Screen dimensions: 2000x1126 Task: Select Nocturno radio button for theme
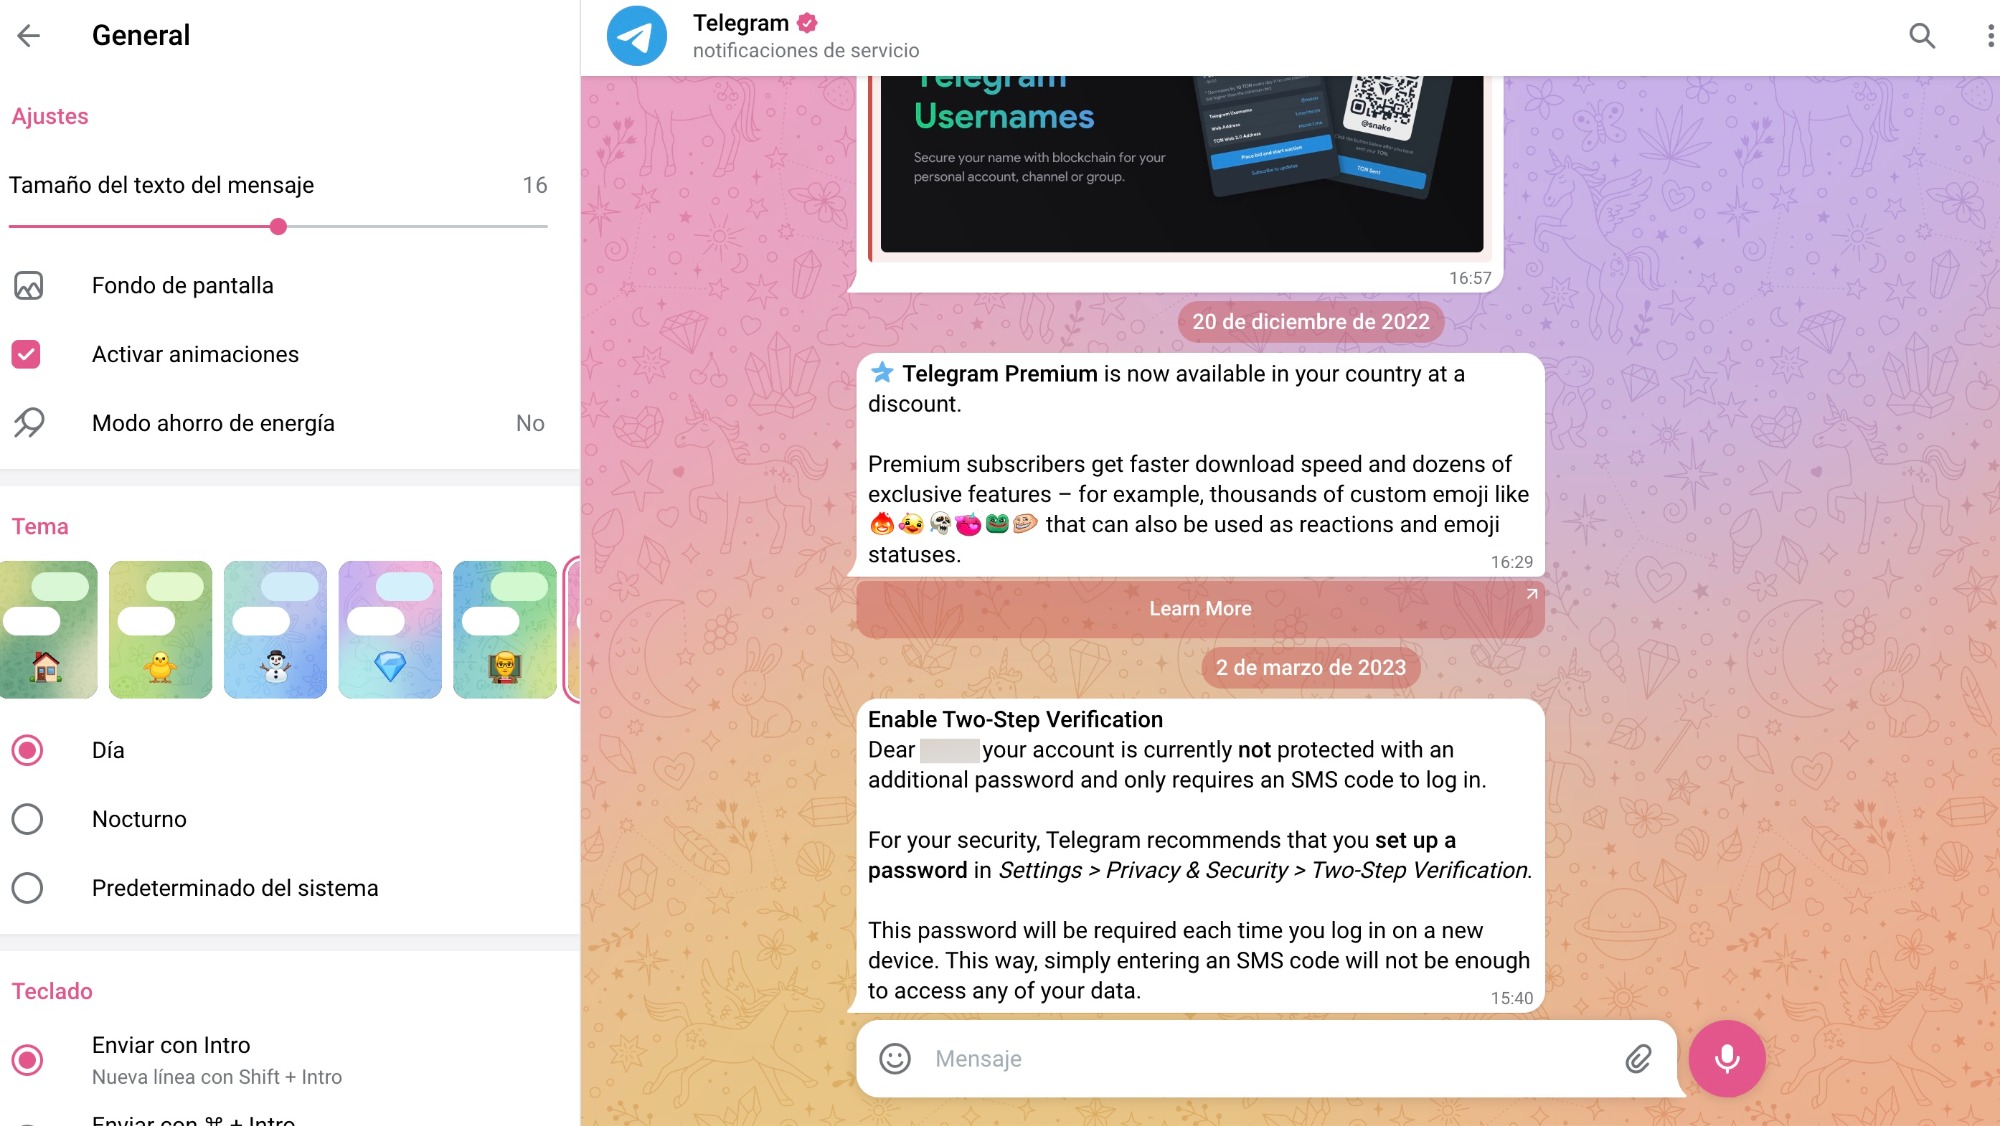tap(26, 818)
